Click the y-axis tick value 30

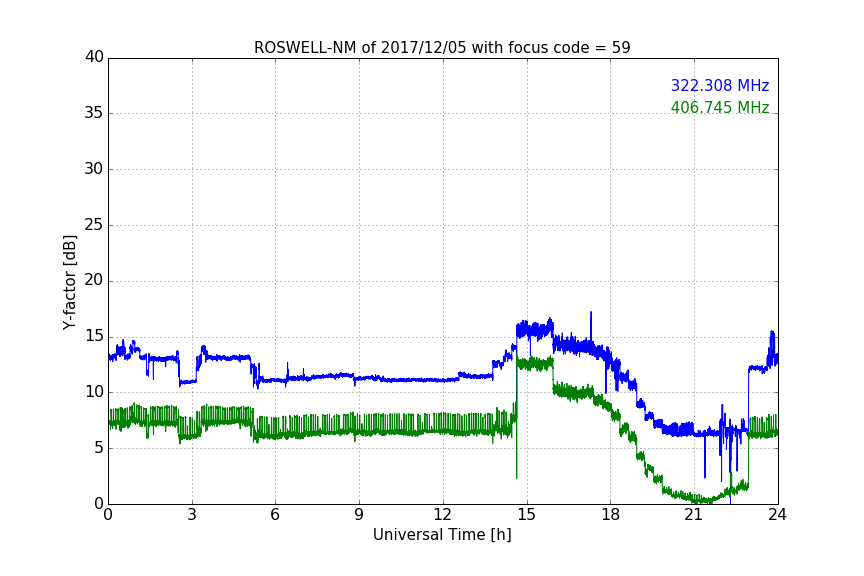(94, 169)
